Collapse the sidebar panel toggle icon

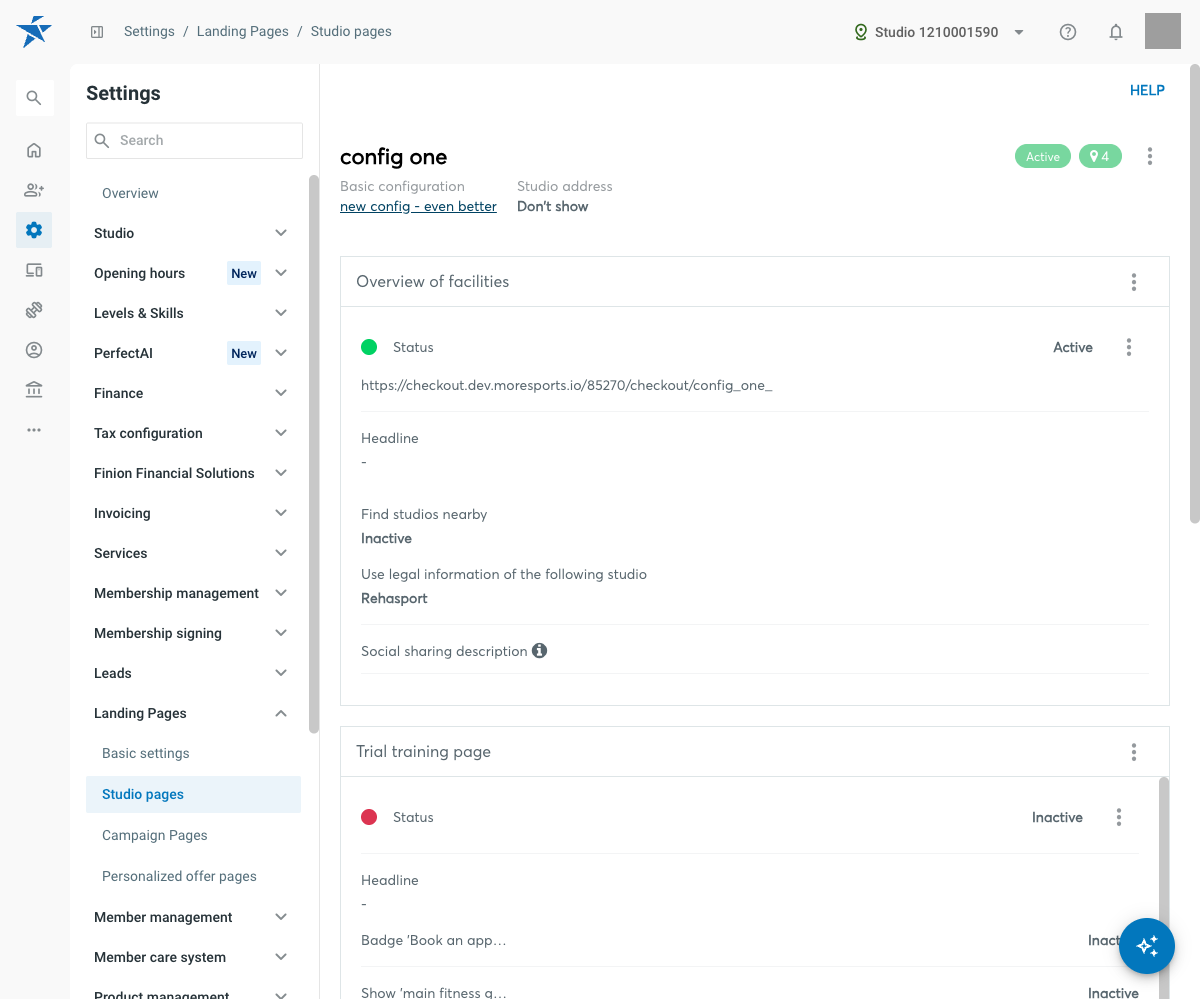coord(97,32)
